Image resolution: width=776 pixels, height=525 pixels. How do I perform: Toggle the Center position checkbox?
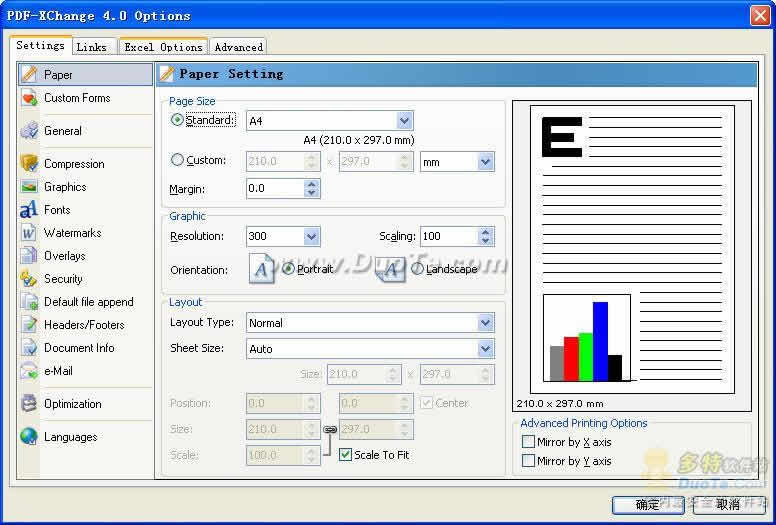(426, 403)
